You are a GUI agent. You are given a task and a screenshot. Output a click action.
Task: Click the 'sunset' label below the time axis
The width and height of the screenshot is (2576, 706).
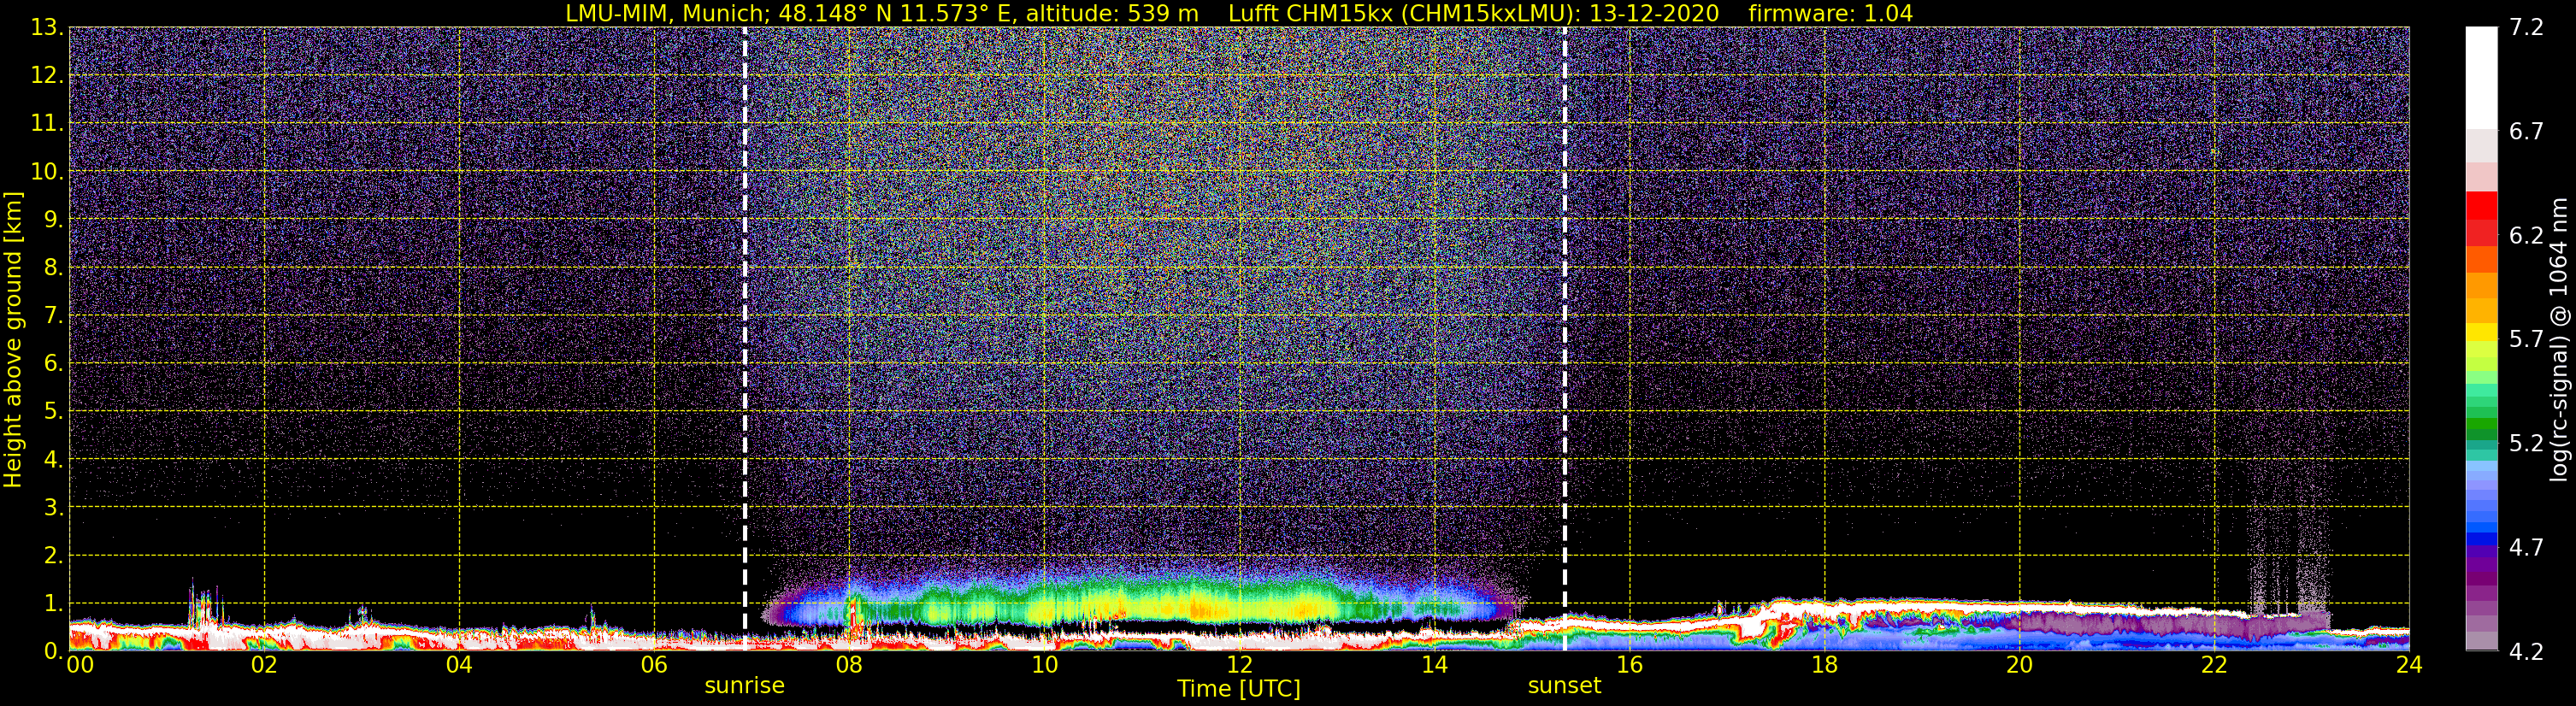[1565, 685]
